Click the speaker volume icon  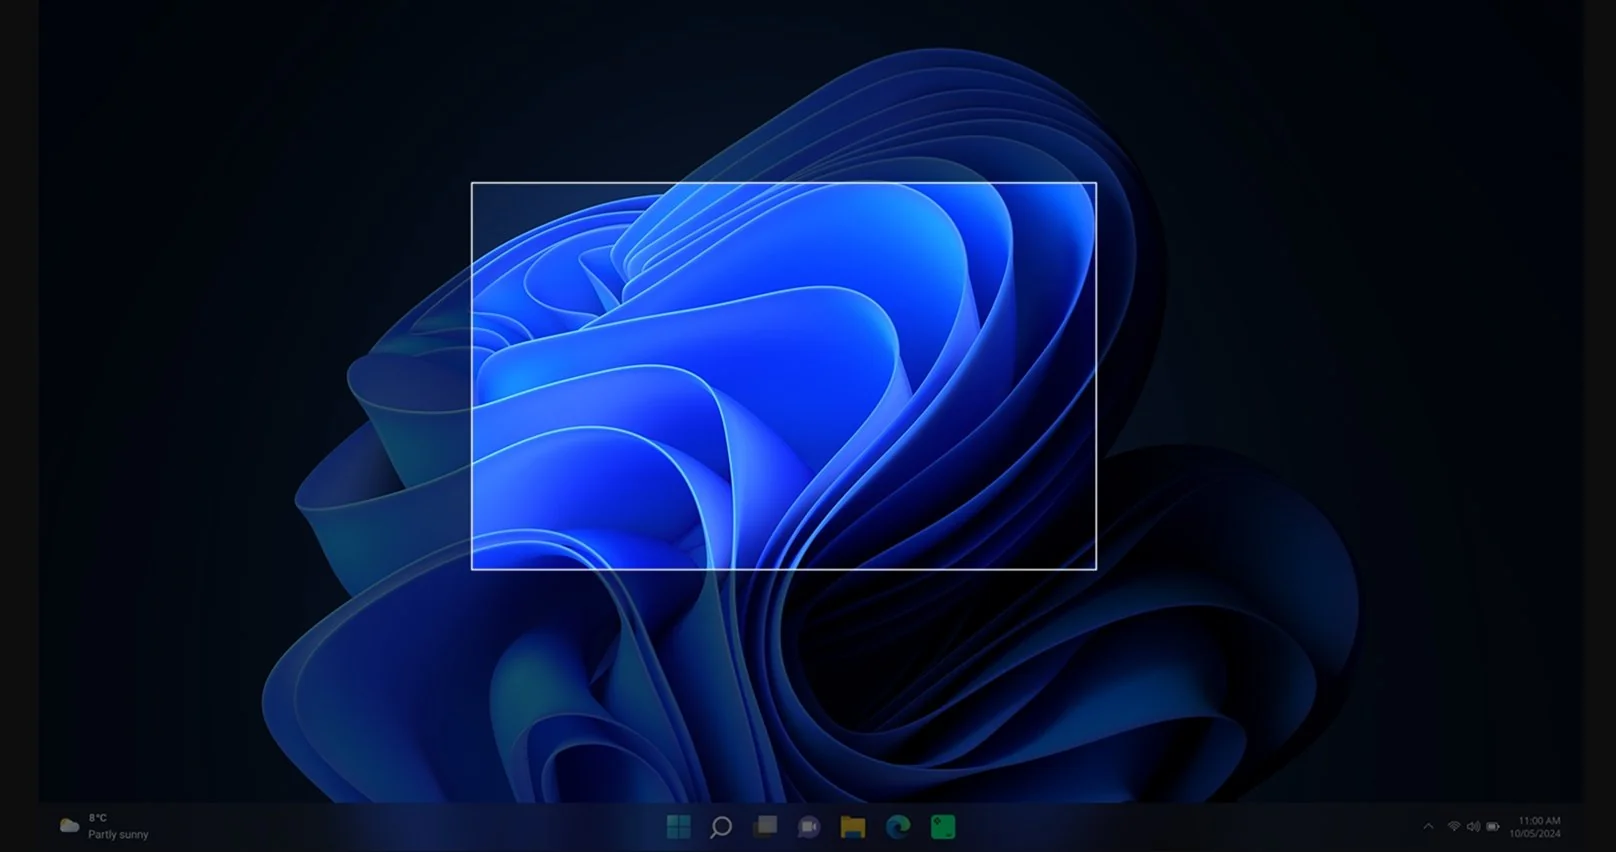1473,827
